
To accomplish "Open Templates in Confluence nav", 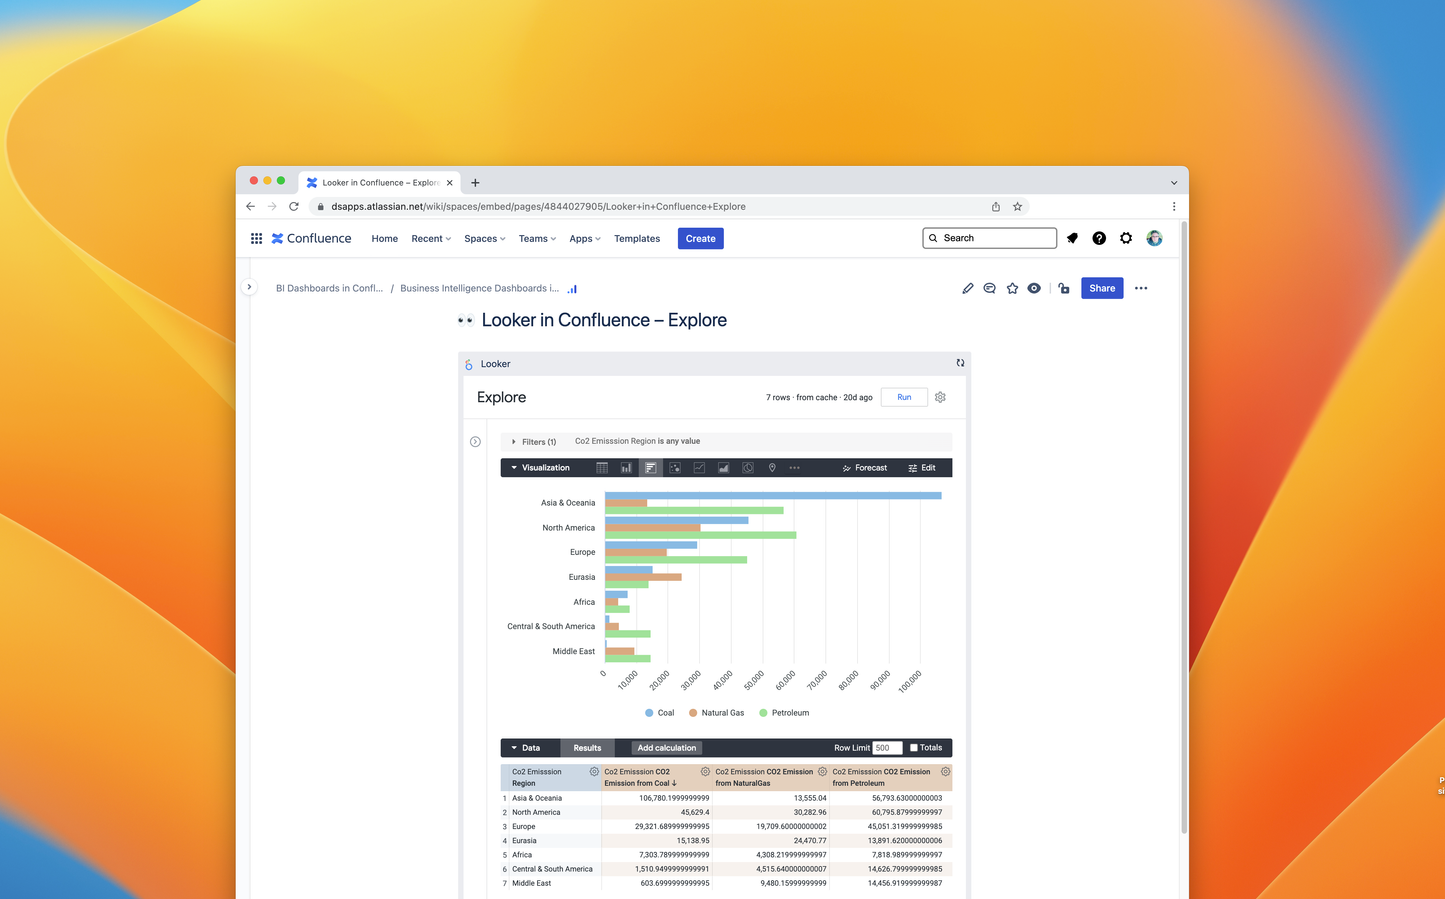I will [x=637, y=239].
